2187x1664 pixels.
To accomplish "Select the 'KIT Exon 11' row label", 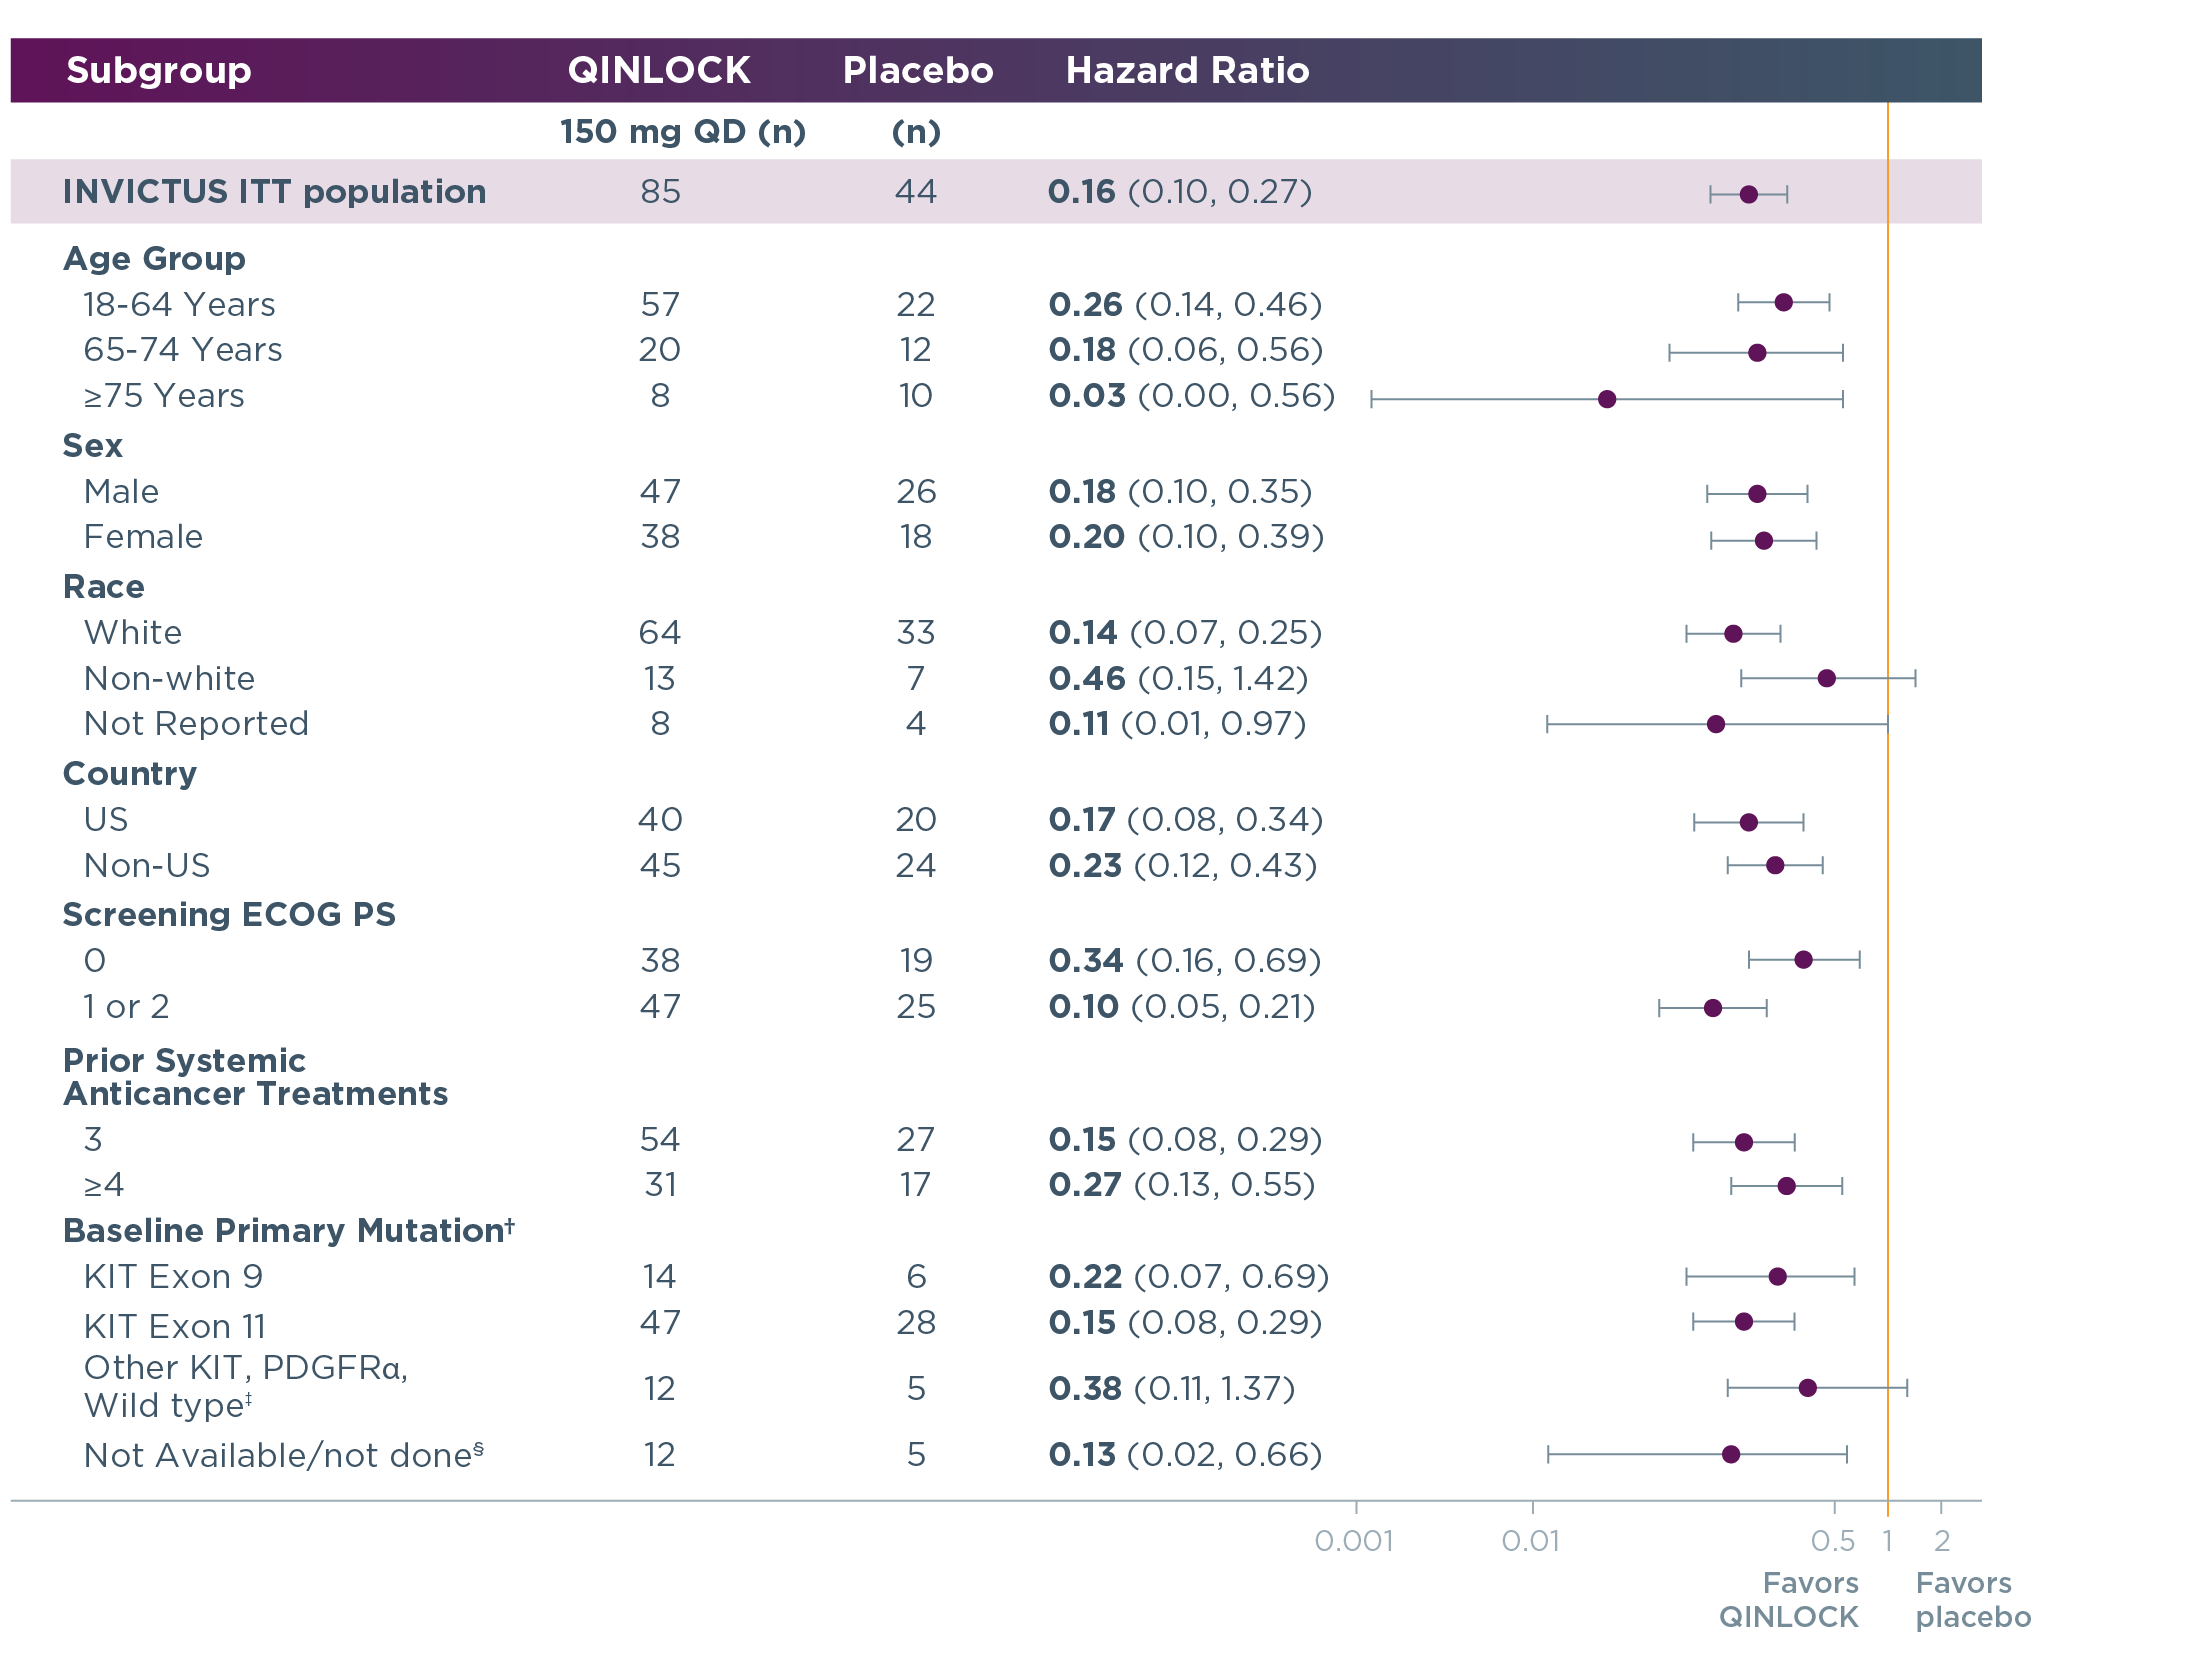I will point(175,1326).
